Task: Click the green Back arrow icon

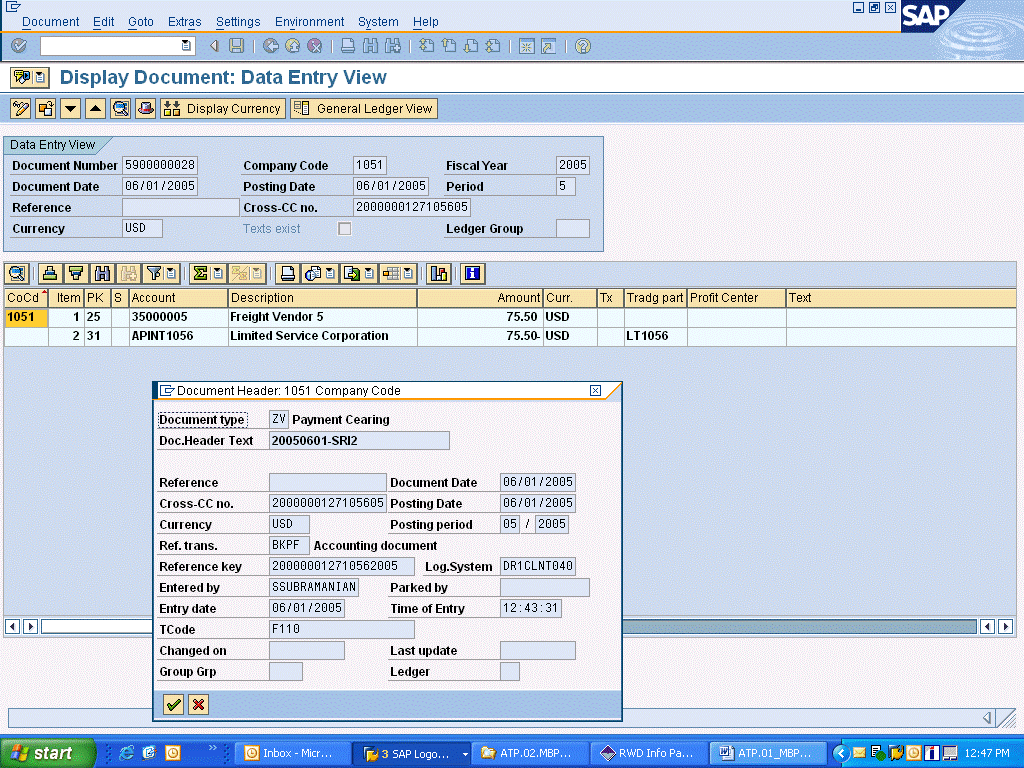Action: (270, 46)
